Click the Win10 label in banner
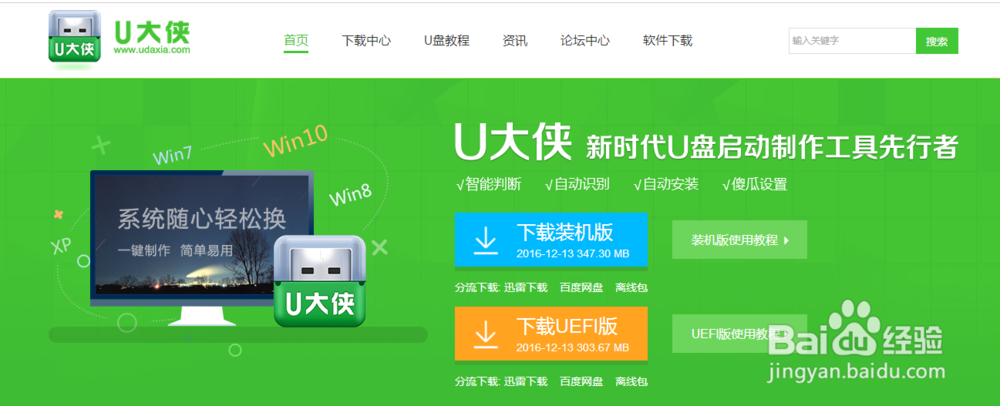This screenshot has height=406, width=1000. [295, 141]
